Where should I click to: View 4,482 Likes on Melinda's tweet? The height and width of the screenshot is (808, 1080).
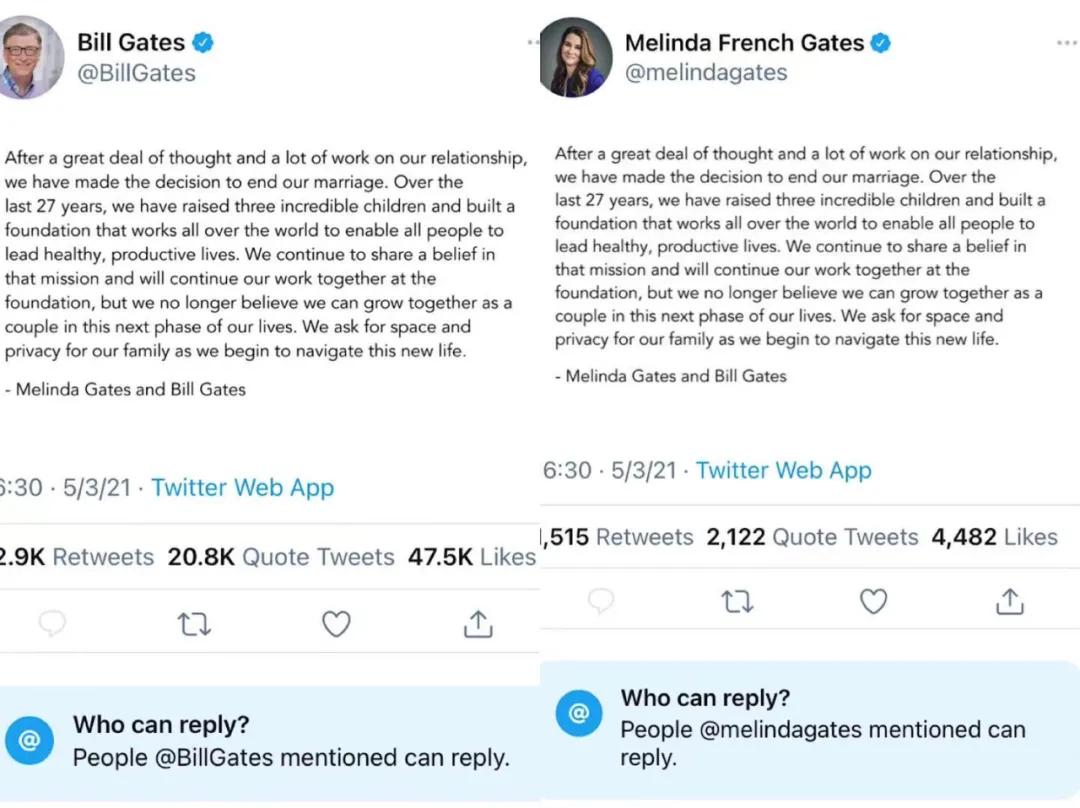point(994,537)
